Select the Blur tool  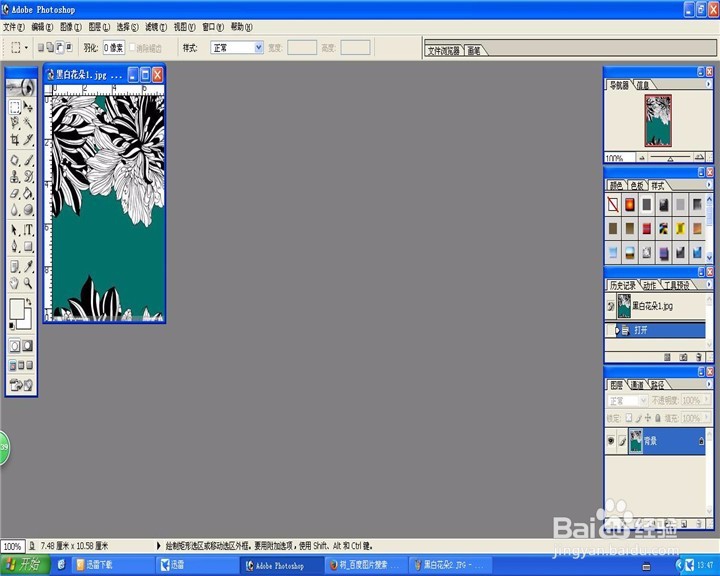pyautogui.click(x=15, y=209)
